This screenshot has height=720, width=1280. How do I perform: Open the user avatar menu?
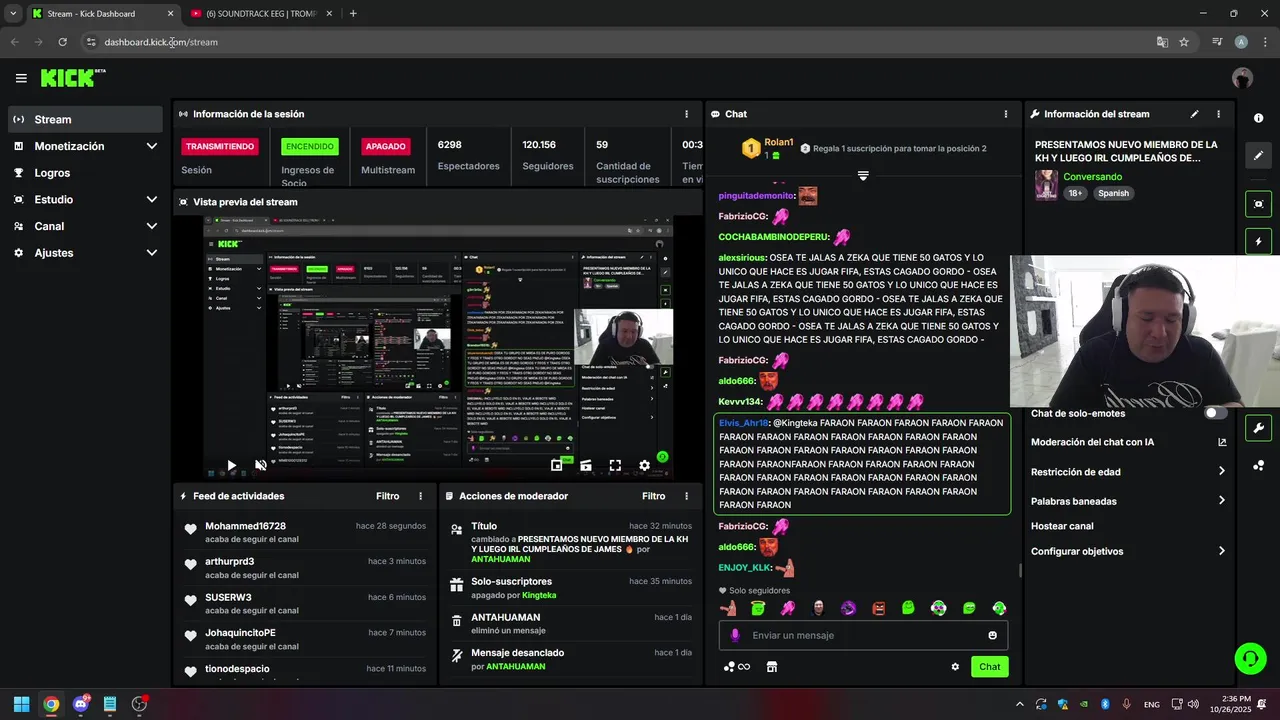coord(1243,78)
